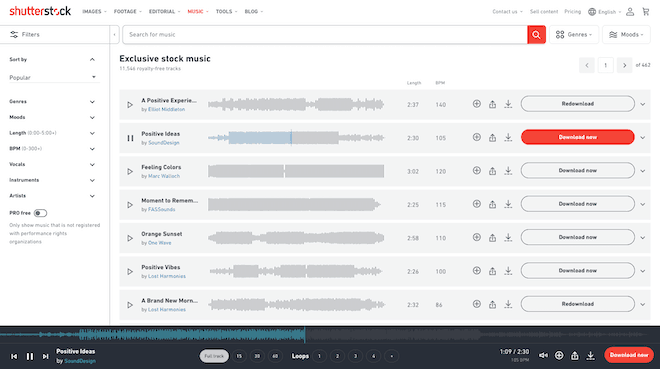Click in the Search for music field

[x=325, y=35]
